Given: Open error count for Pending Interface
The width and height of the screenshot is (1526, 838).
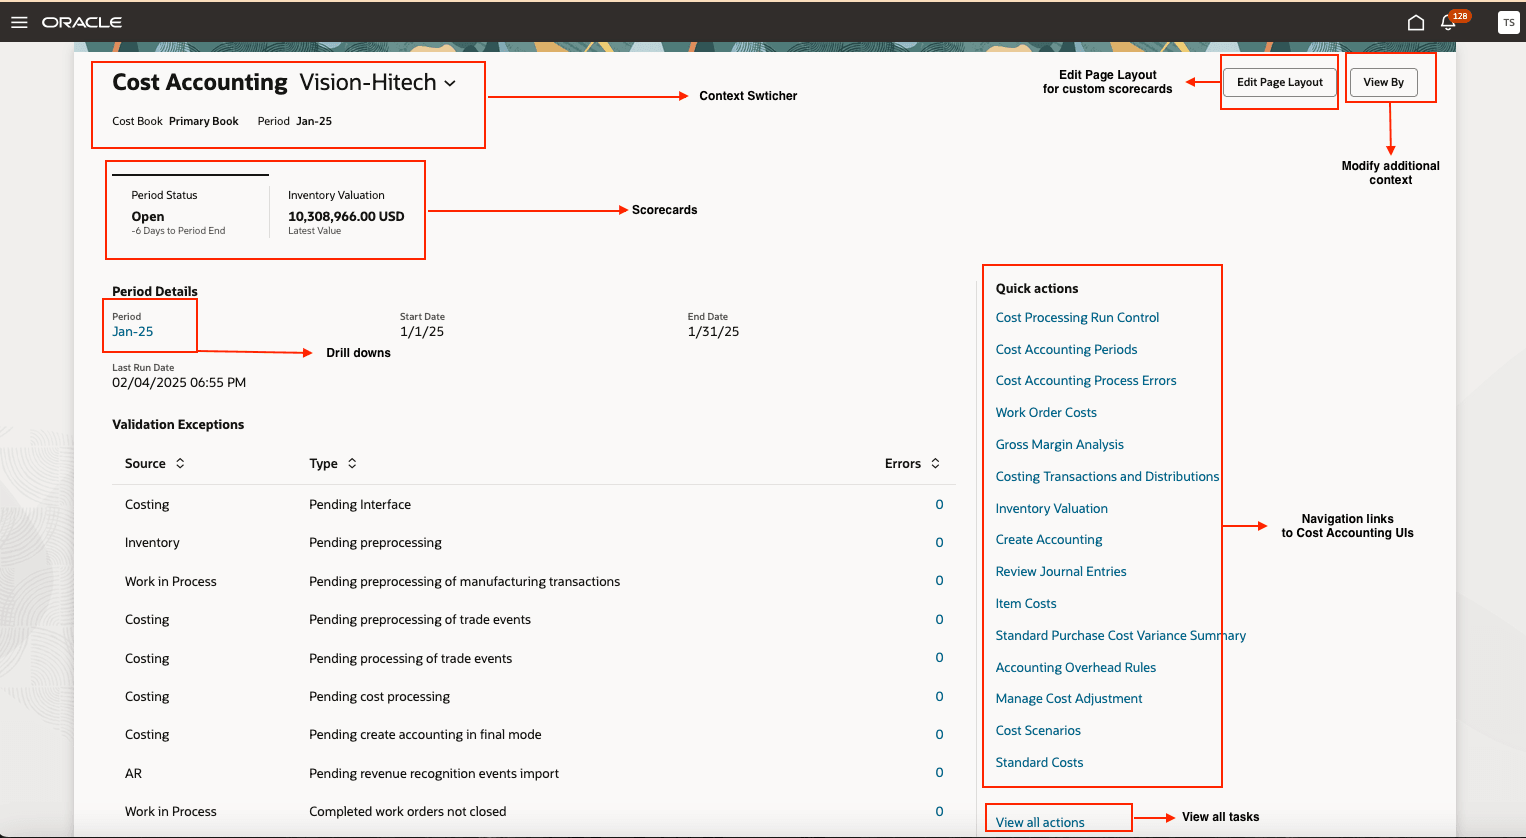Looking at the screenshot, I should (939, 504).
